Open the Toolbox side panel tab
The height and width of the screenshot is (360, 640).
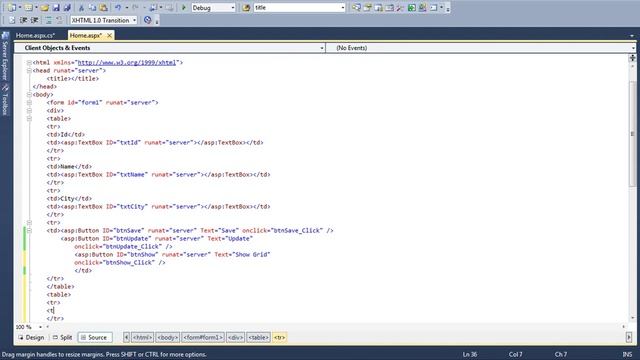point(5,100)
